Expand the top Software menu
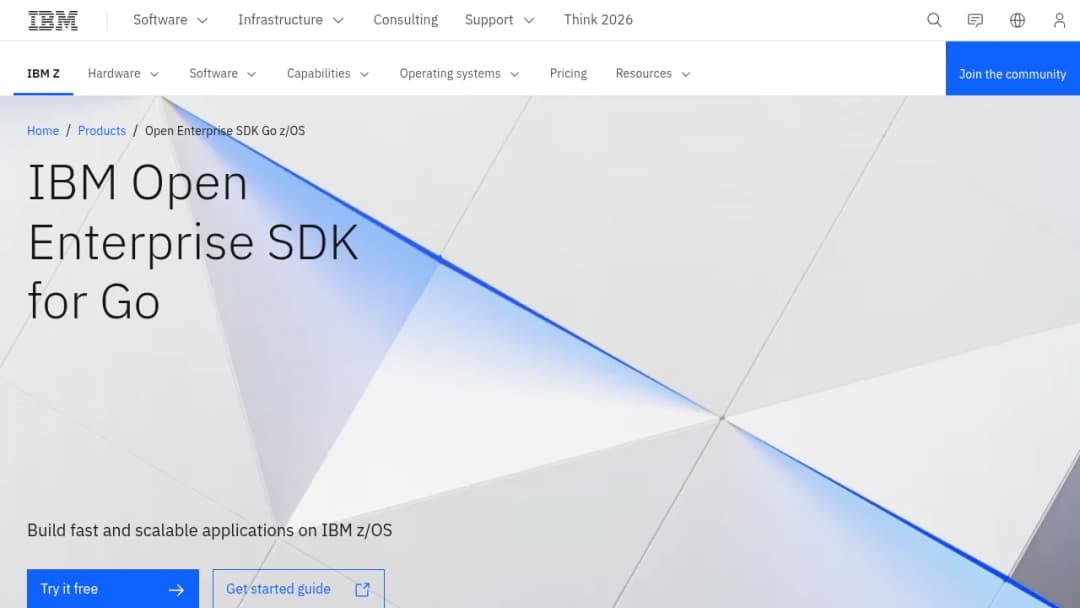This screenshot has width=1080, height=608. [170, 20]
